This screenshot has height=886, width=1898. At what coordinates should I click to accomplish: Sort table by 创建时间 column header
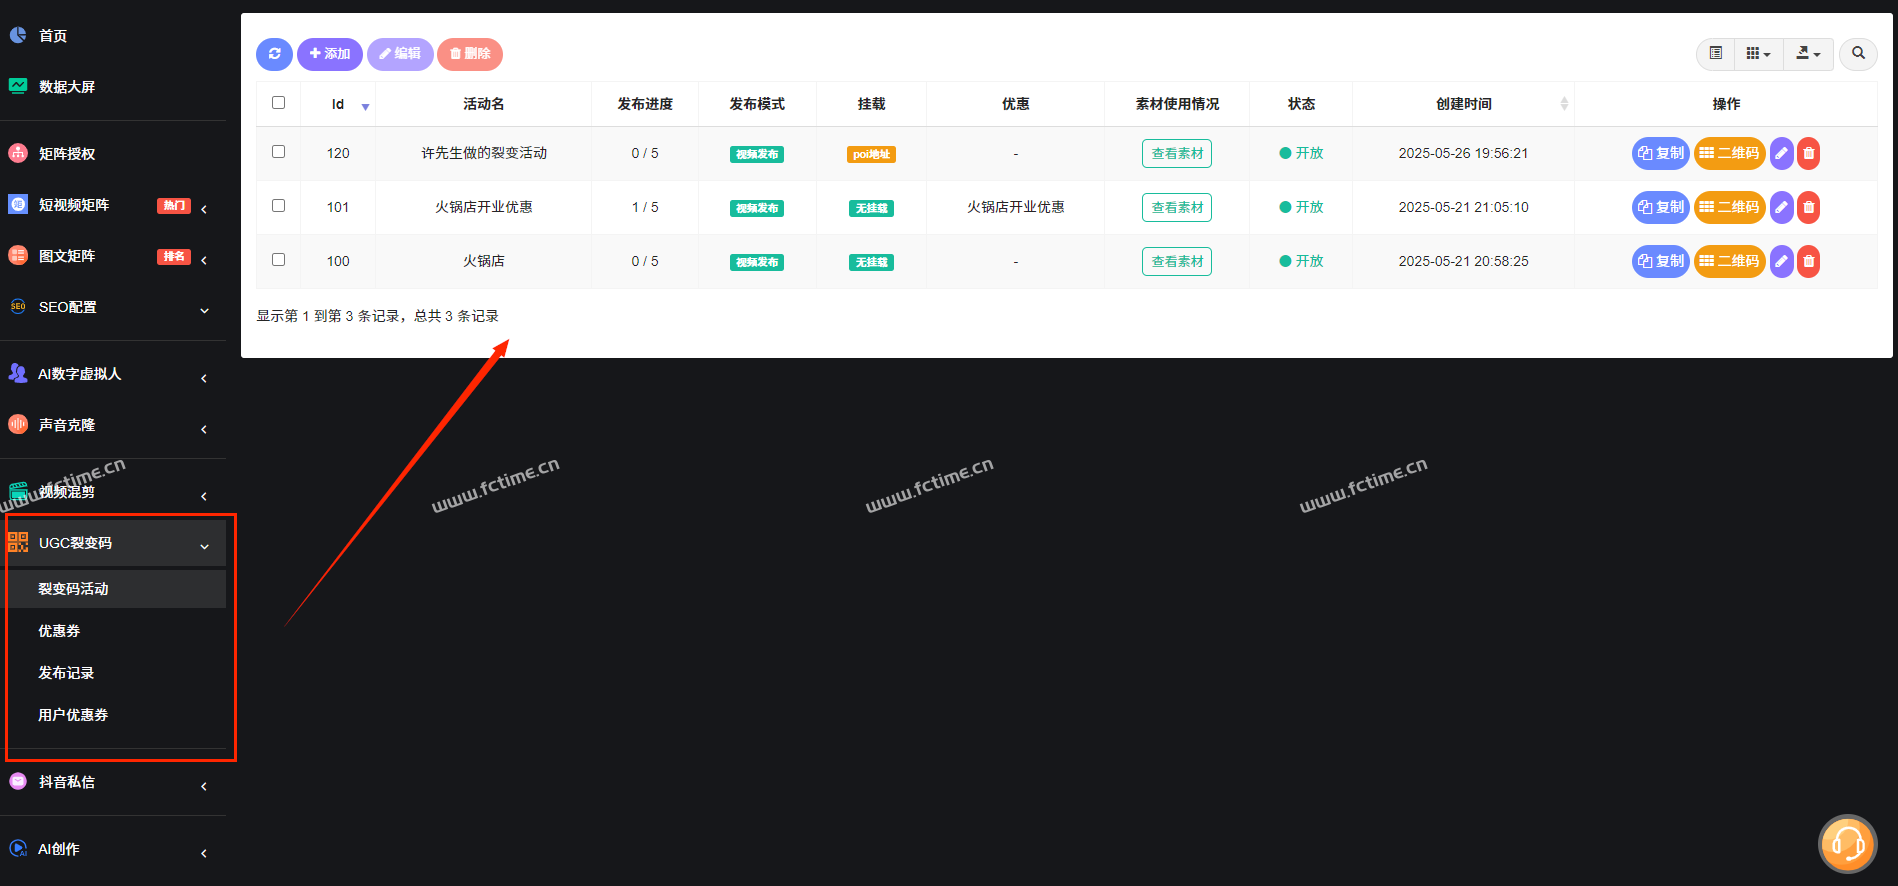(x=1463, y=104)
